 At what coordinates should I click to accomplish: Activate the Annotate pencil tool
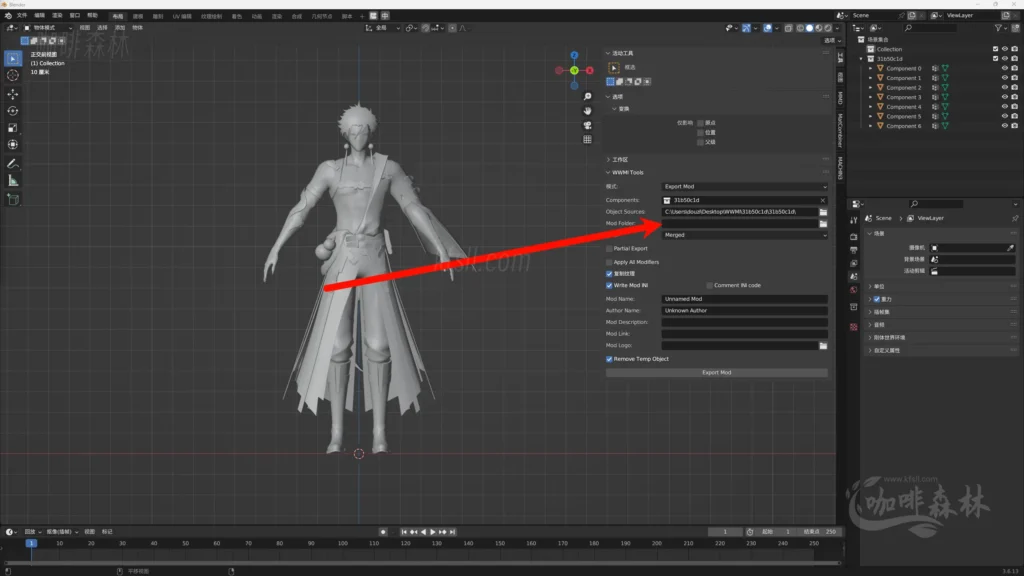pyautogui.click(x=13, y=163)
